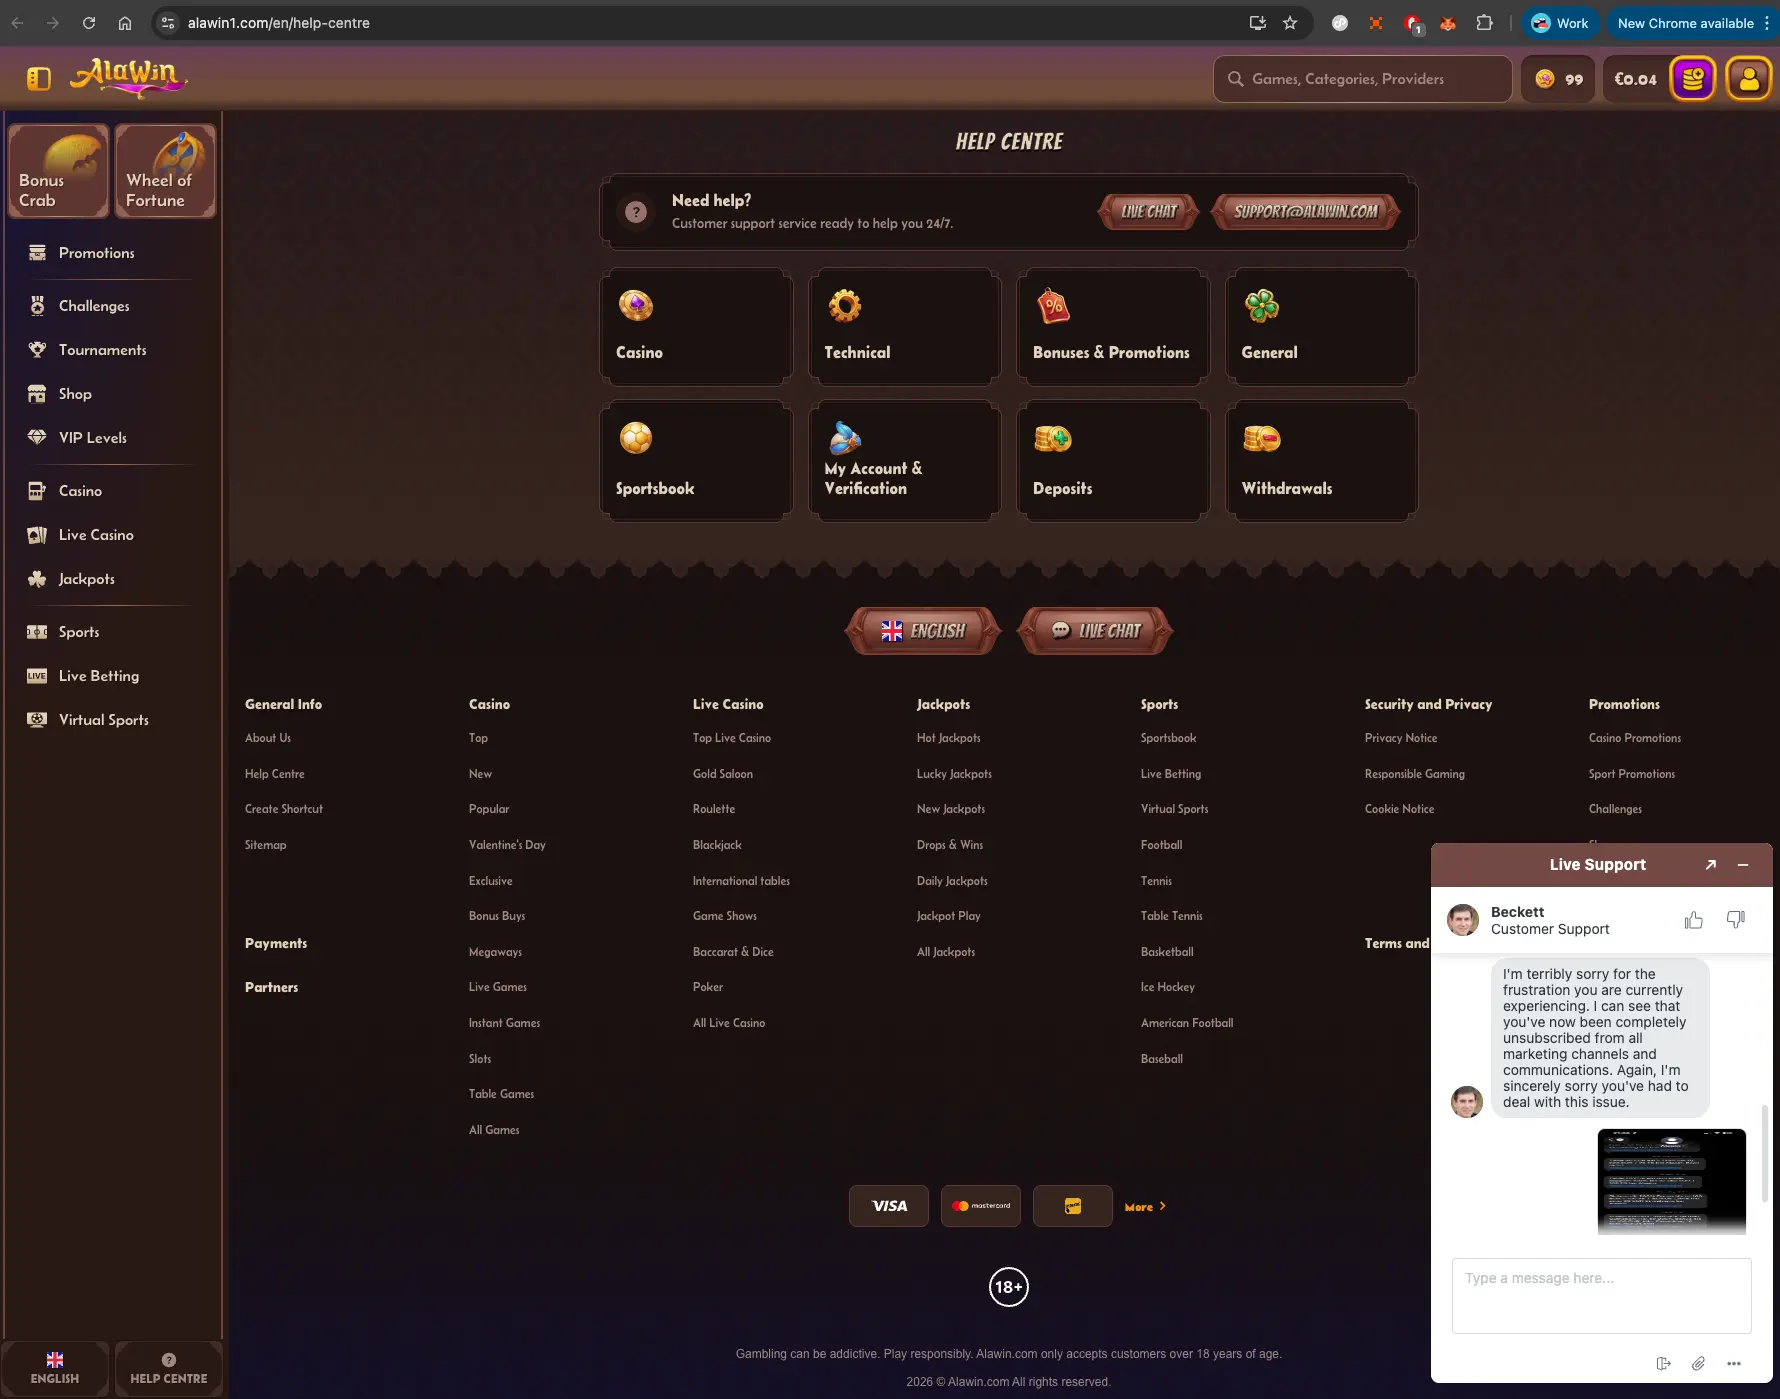This screenshot has height=1399, width=1780.
Task: Reload the page in Chrome
Action: click(89, 23)
